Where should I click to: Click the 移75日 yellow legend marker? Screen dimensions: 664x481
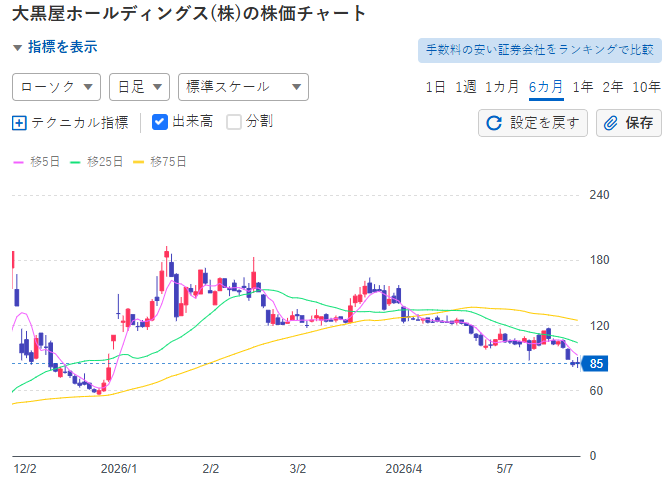tap(138, 162)
